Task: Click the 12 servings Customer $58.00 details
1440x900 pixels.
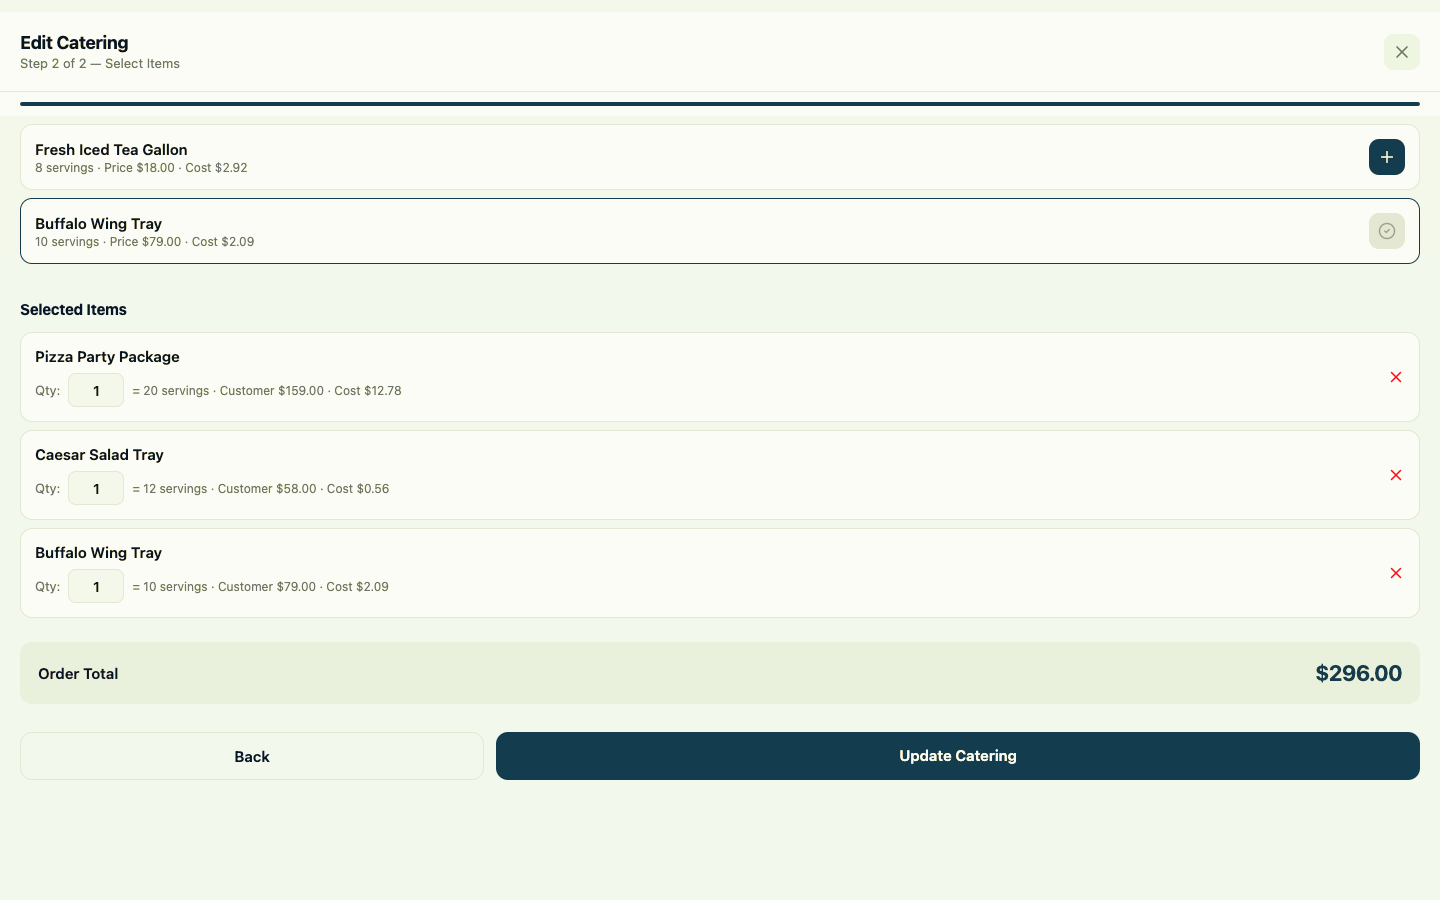Action: pos(261,489)
